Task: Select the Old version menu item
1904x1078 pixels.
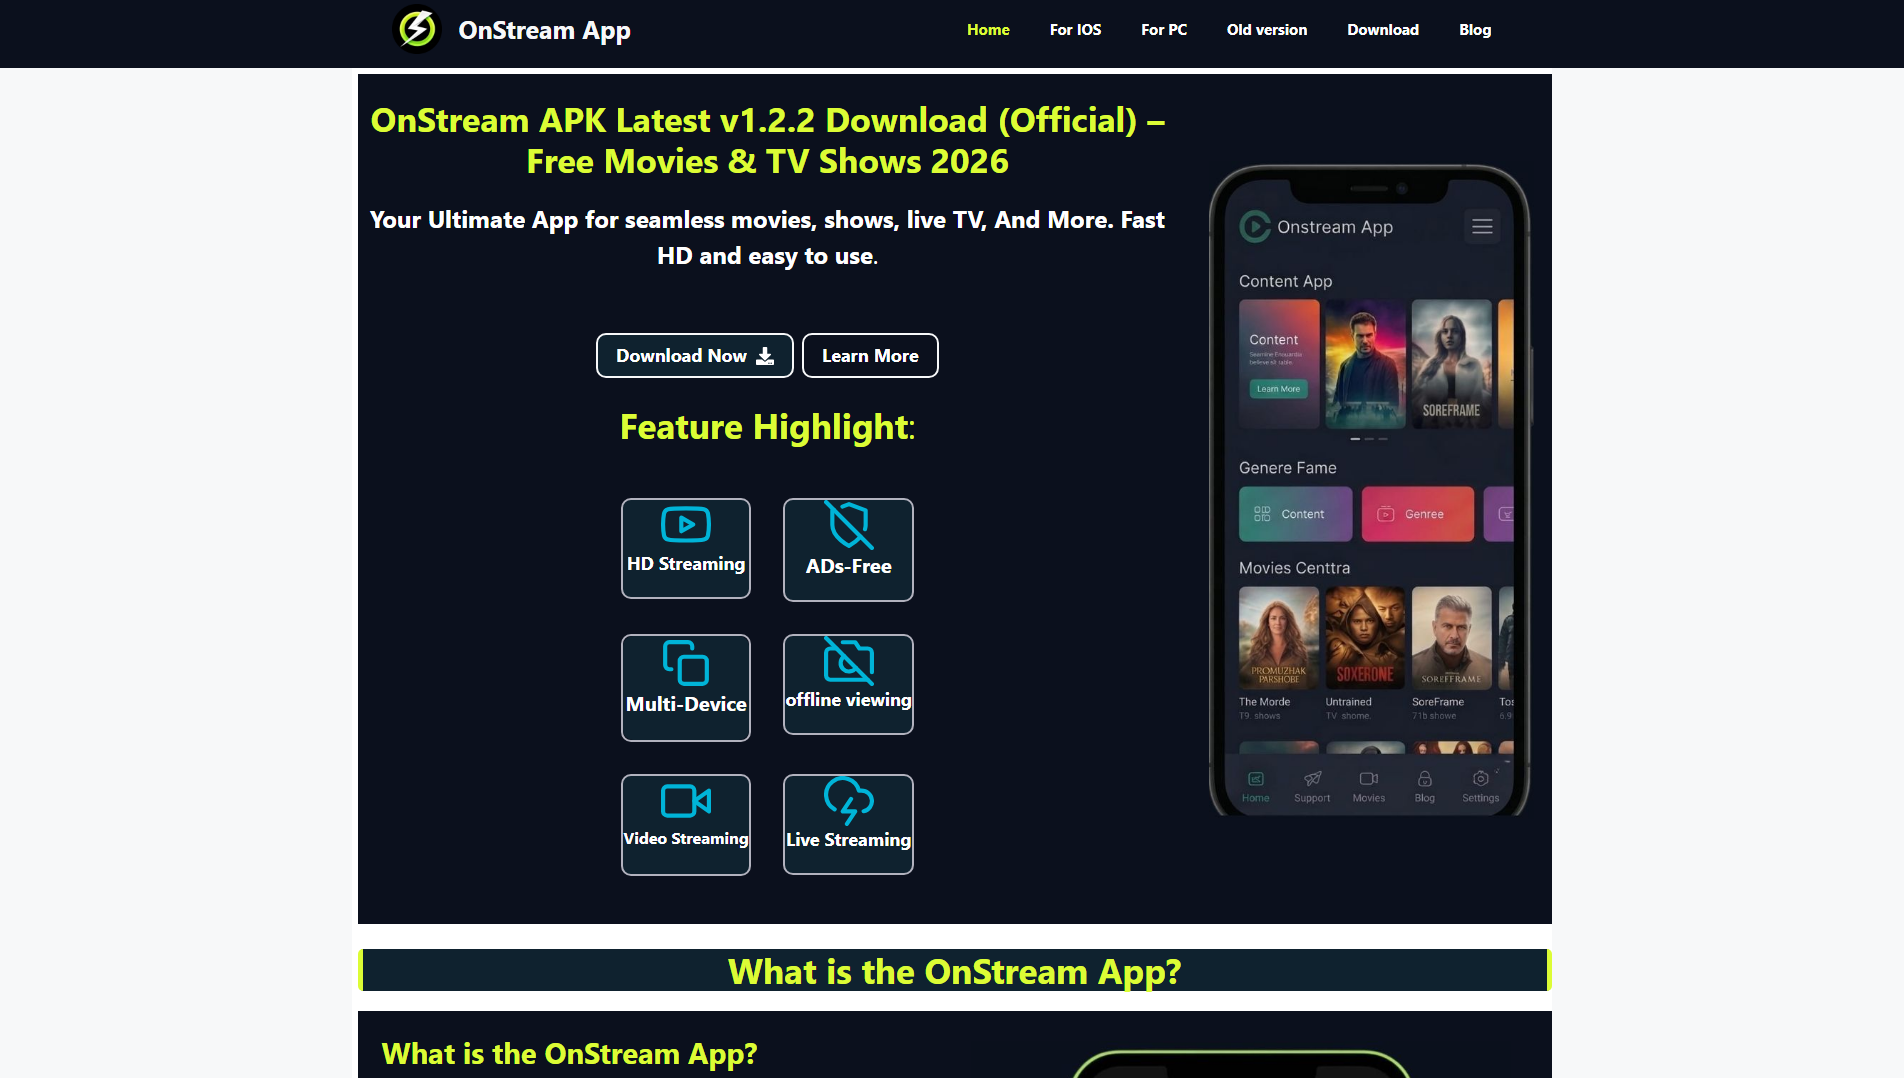Action: (x=1267, y=30)
